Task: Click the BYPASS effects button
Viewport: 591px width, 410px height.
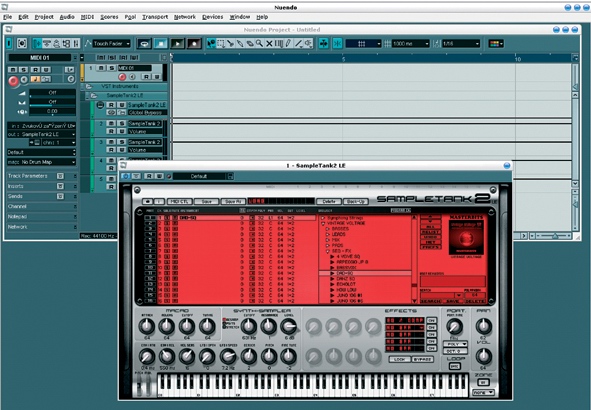Action: [422, 360]
